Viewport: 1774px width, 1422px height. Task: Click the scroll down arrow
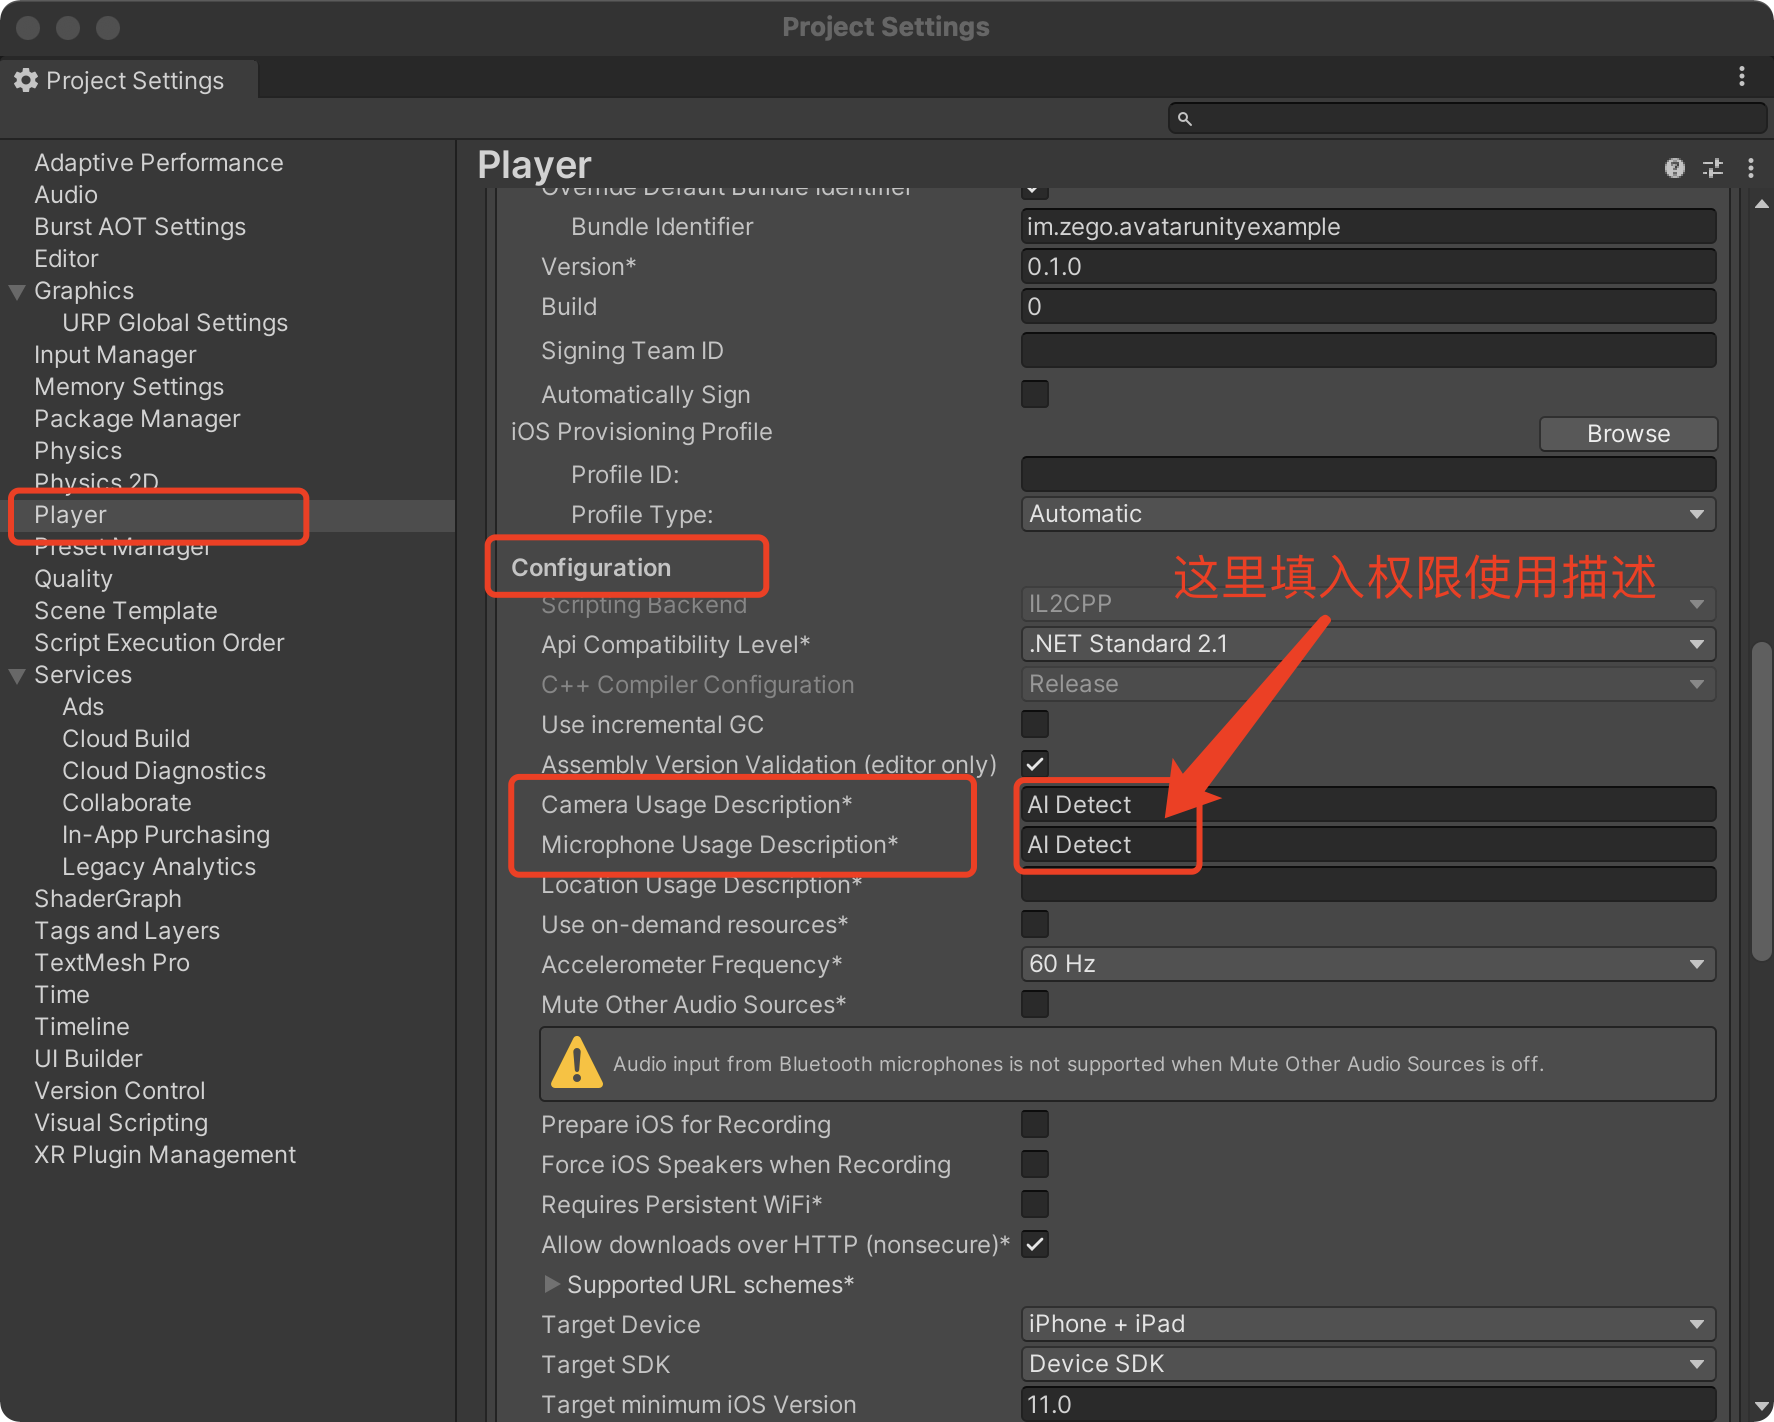(1761, 1406)
